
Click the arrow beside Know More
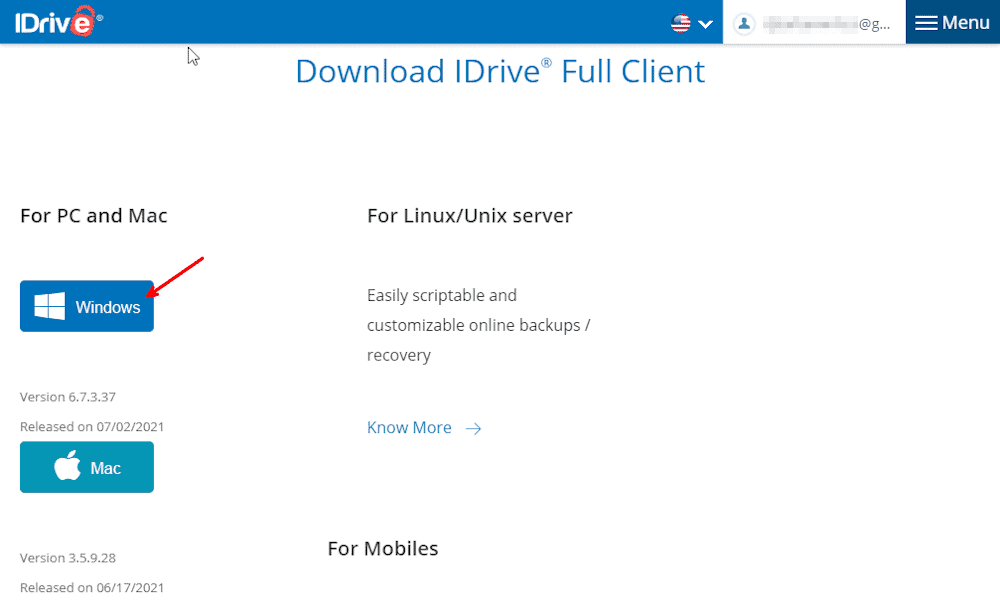tap(473, 428)
